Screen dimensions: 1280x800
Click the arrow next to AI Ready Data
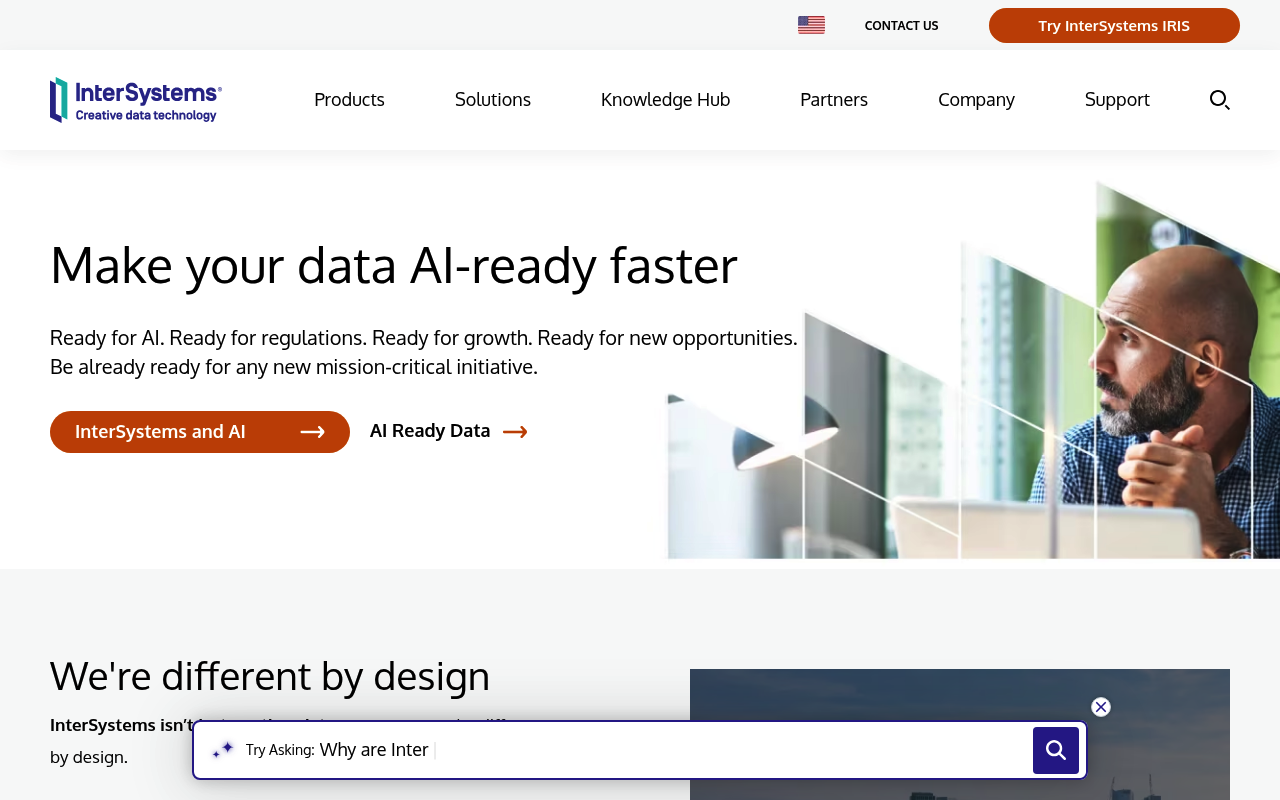(x=515, y=431)
